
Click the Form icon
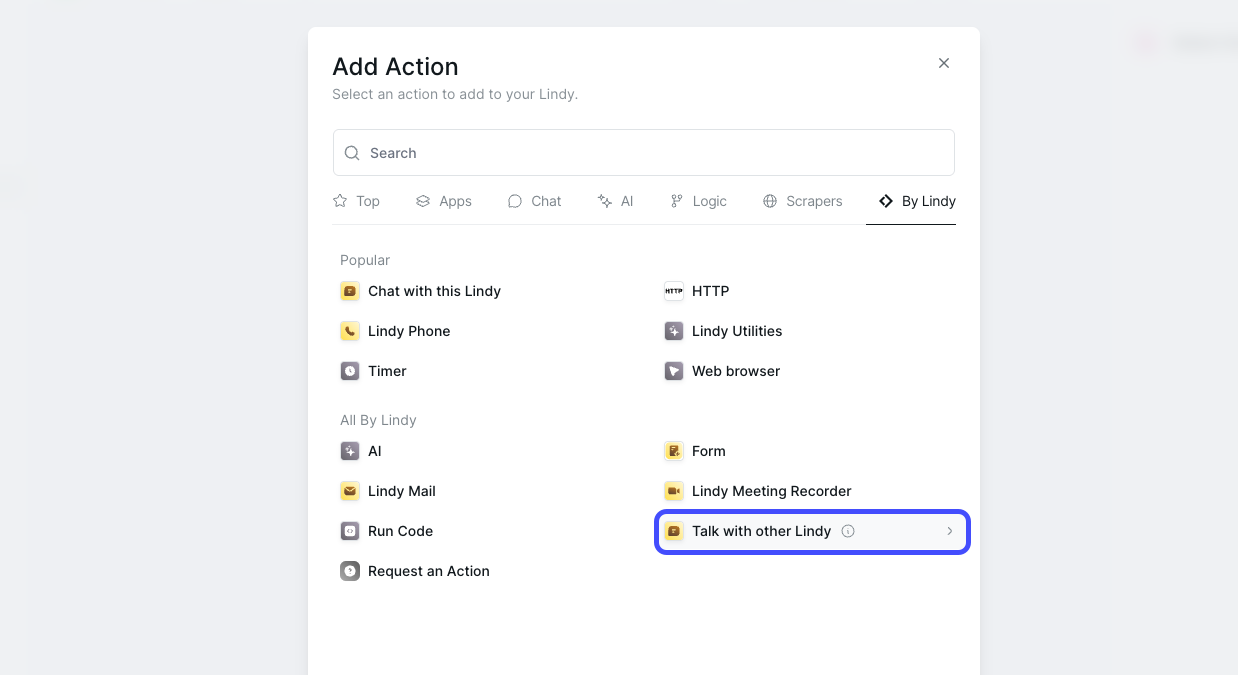[x=674, y=451]
